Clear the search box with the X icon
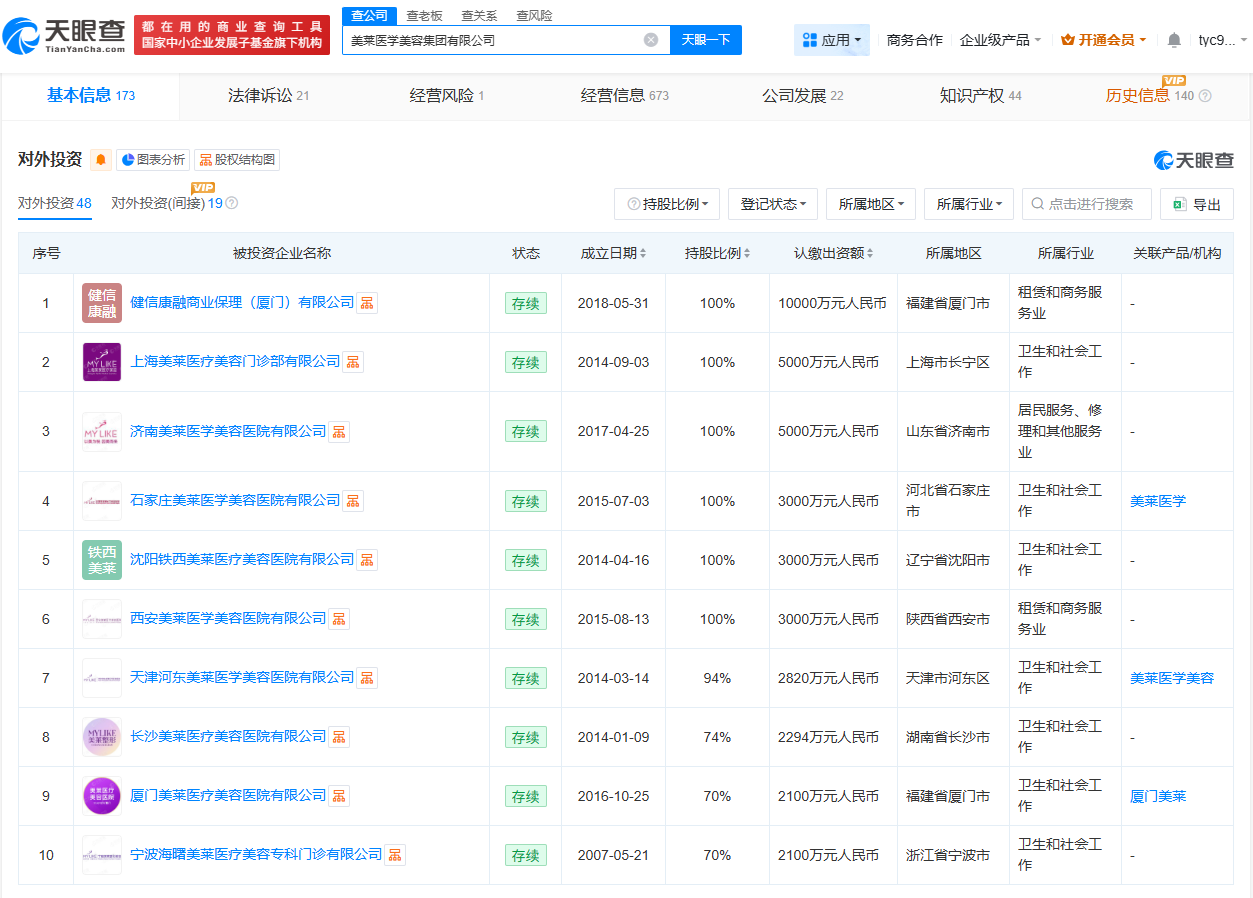 651,40
